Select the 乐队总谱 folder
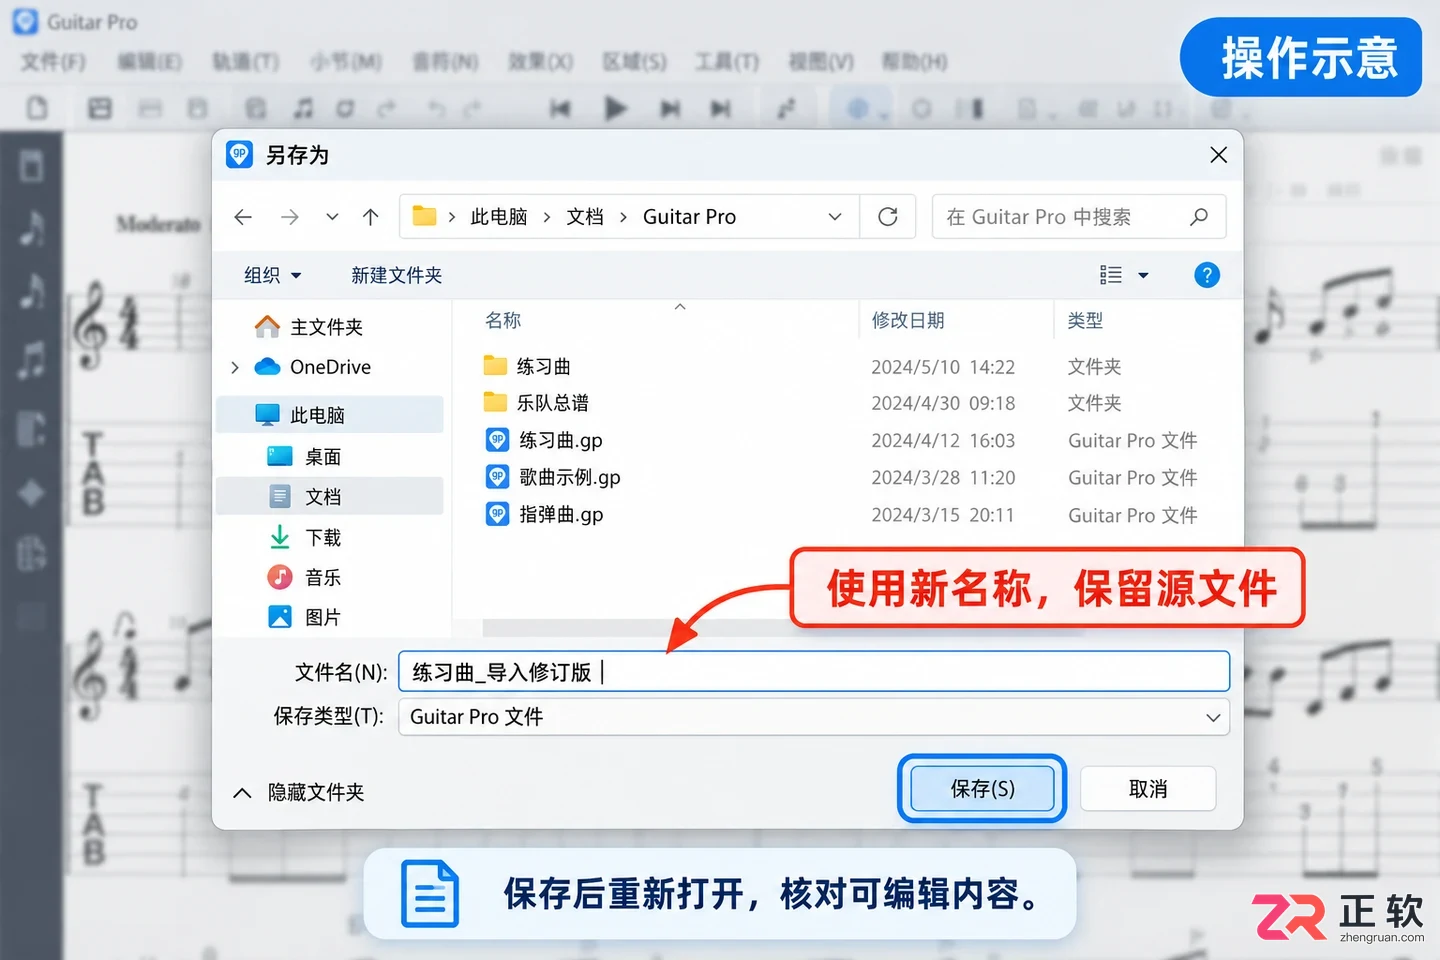 pyautogui.click(x=536, y=403)
